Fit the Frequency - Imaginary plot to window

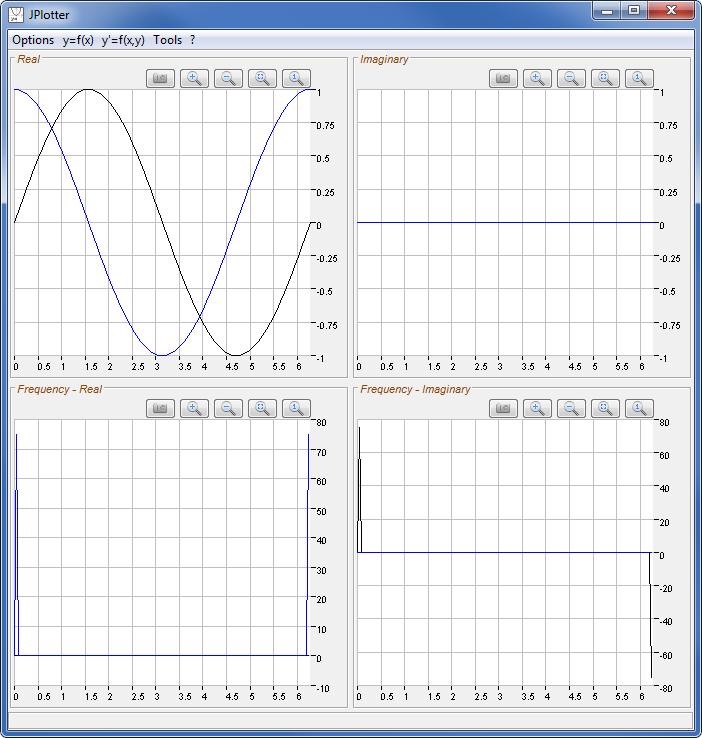pos(606,407)
